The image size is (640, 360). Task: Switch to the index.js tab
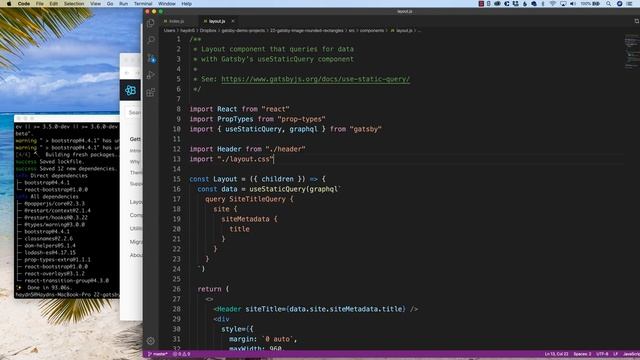coord(176,21)
